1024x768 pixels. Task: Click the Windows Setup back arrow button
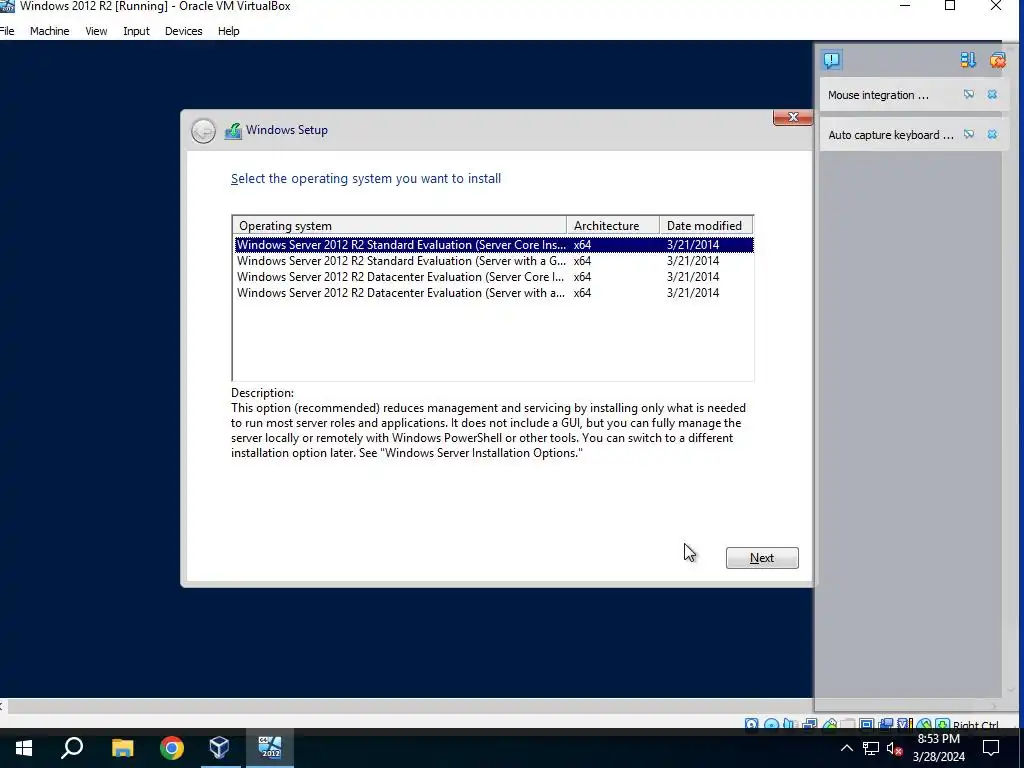click(203, 131)
